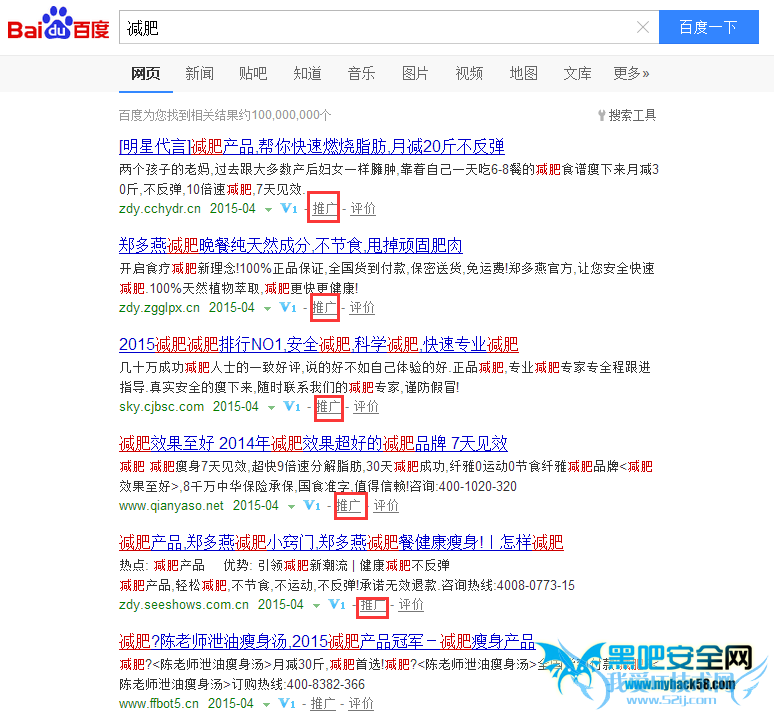Click the V1 badge beside www.qianyaso.net
Screen dimensions: 774x715
[312, 505]
